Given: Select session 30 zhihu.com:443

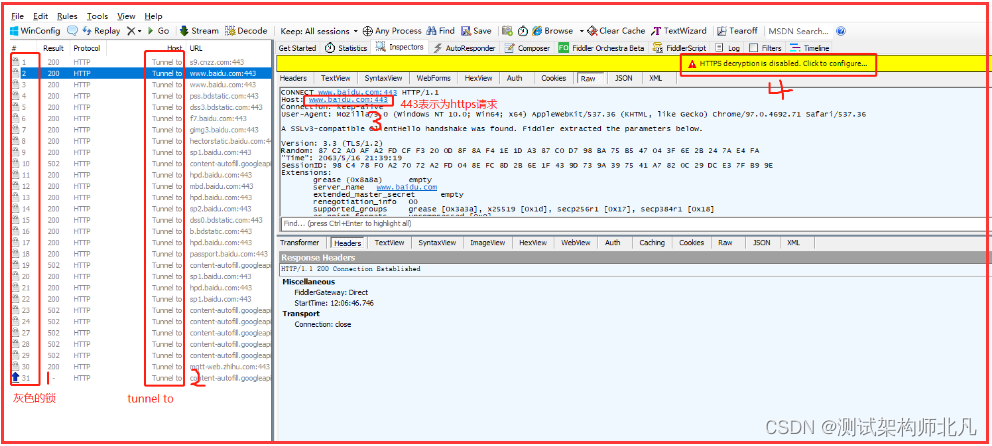Looking at the screenshot, I should point(140,366).
